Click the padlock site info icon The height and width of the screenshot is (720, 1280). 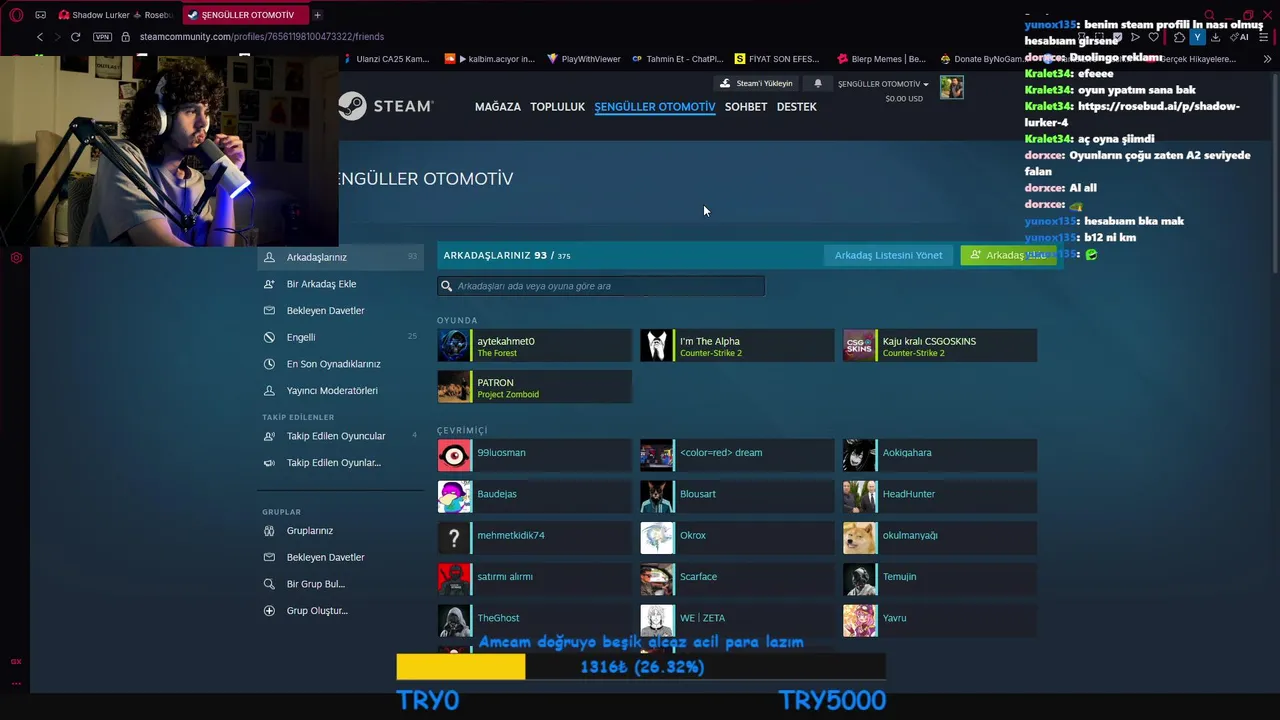click(x=125, y=37)
